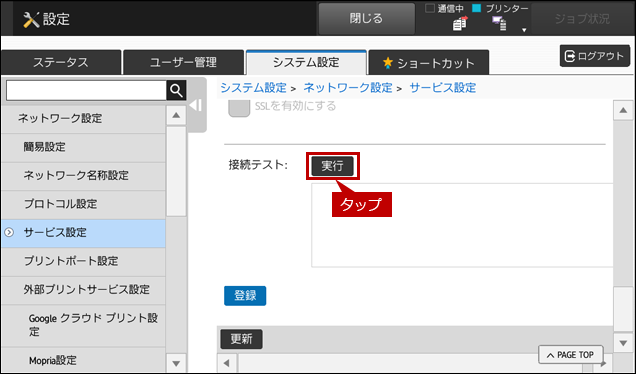This screenshot has width=636, height=374.
Task: Click the wrench settings icon
Action: [31, 19]
